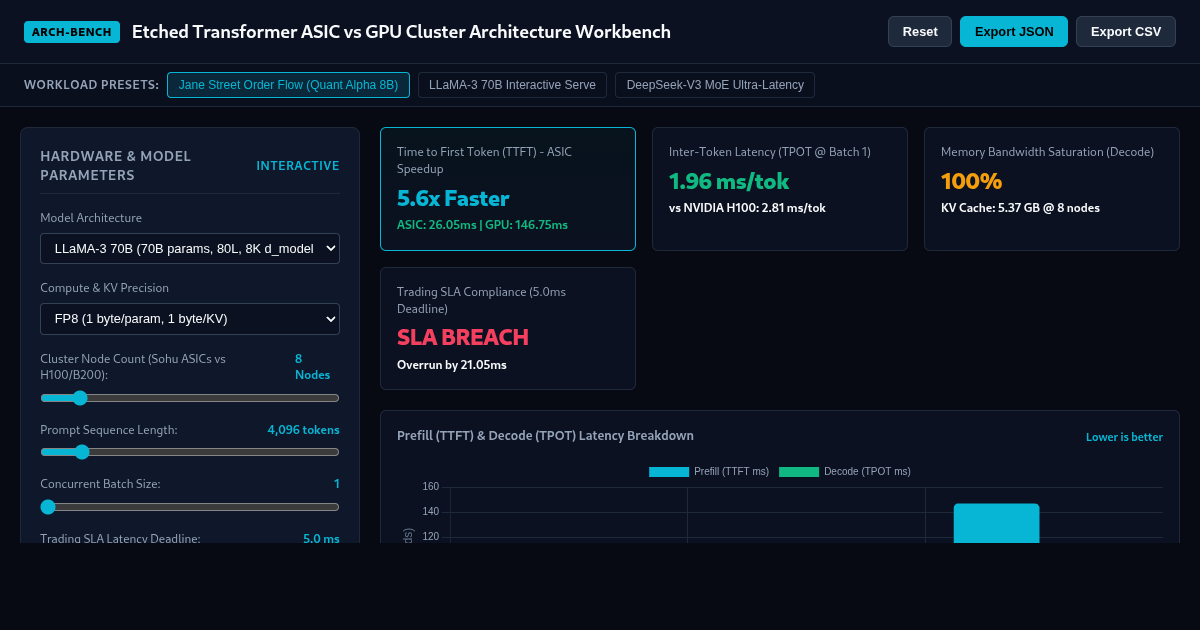Click the tall blue prefill bar in chart

coord(996,523)
